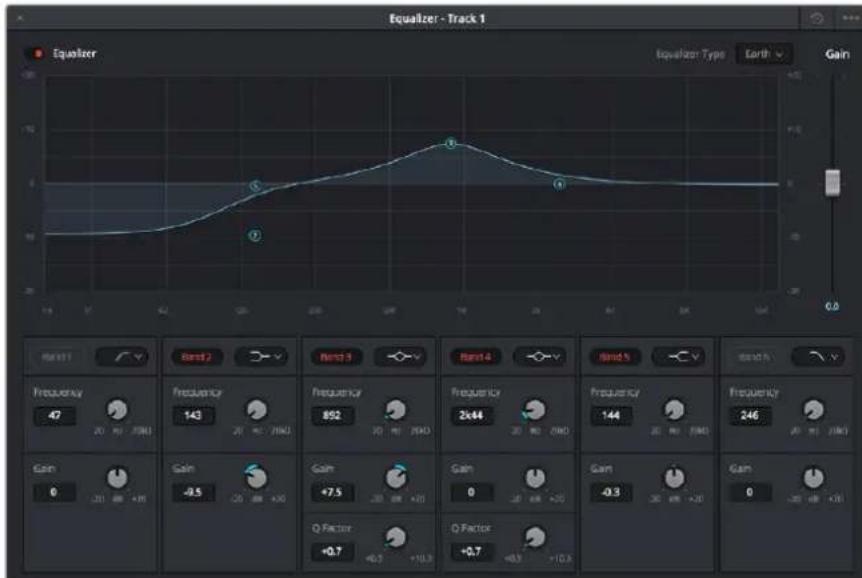862x578 pixels.
Task: Click Band 5 frequency field showing 144
Action: [x=611, y=415]
